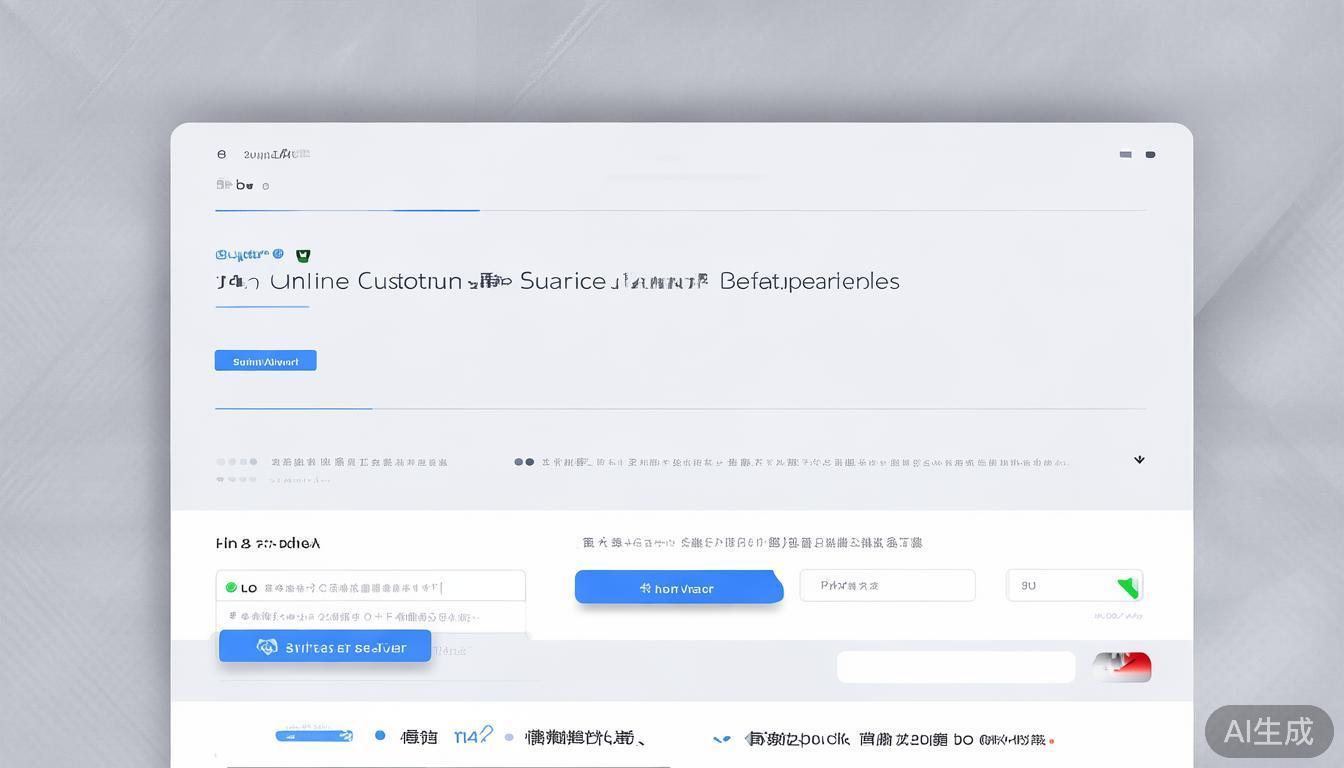Image resolution: width=1344 pixels, height=768 pixels.
Task: Click the panda icon inside the blue pill button
Action: click(266, 647)
